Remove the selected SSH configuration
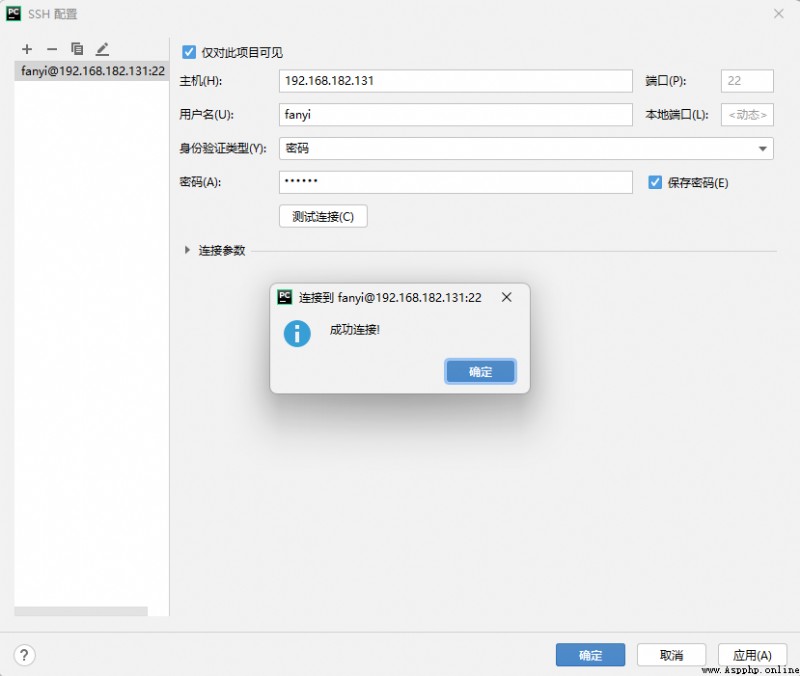Screen dimensions: 800x676 52,49
